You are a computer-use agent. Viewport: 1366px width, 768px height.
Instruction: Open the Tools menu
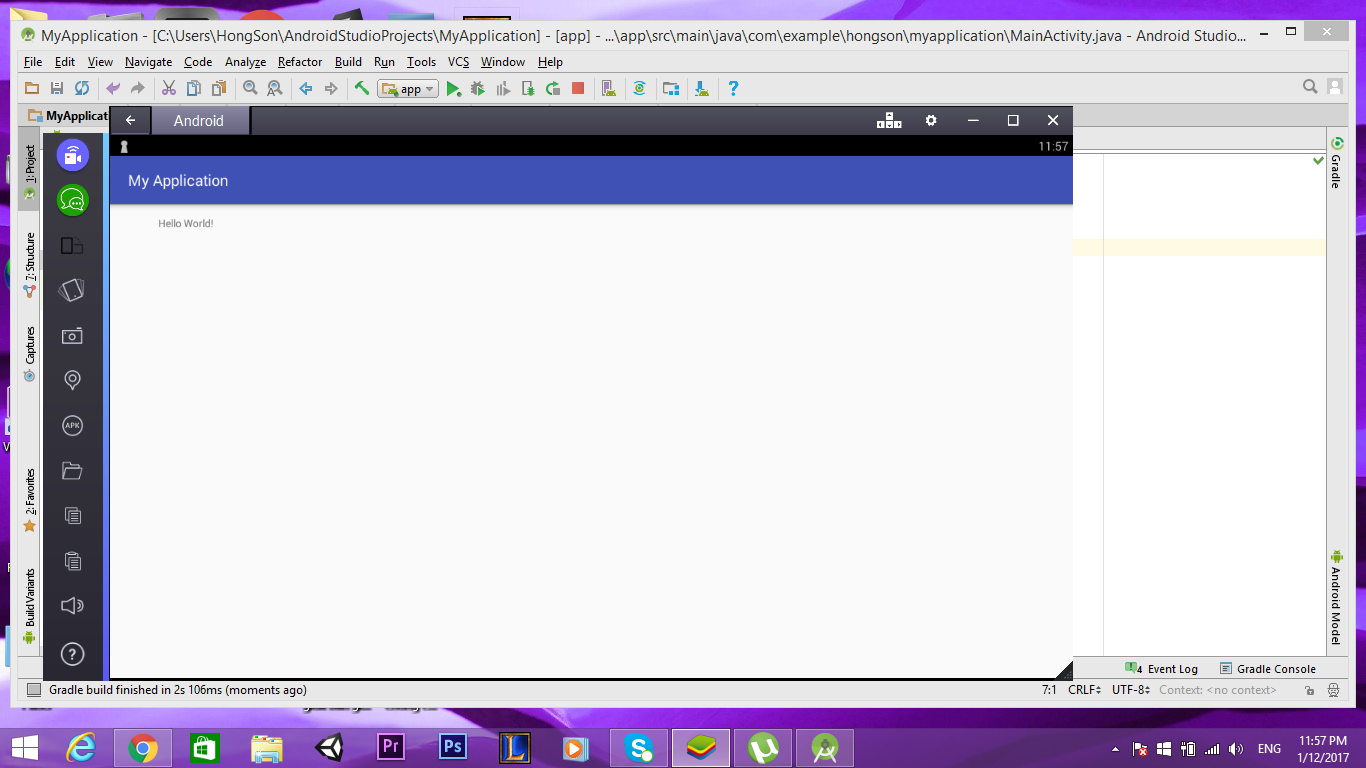click(421, 62)
